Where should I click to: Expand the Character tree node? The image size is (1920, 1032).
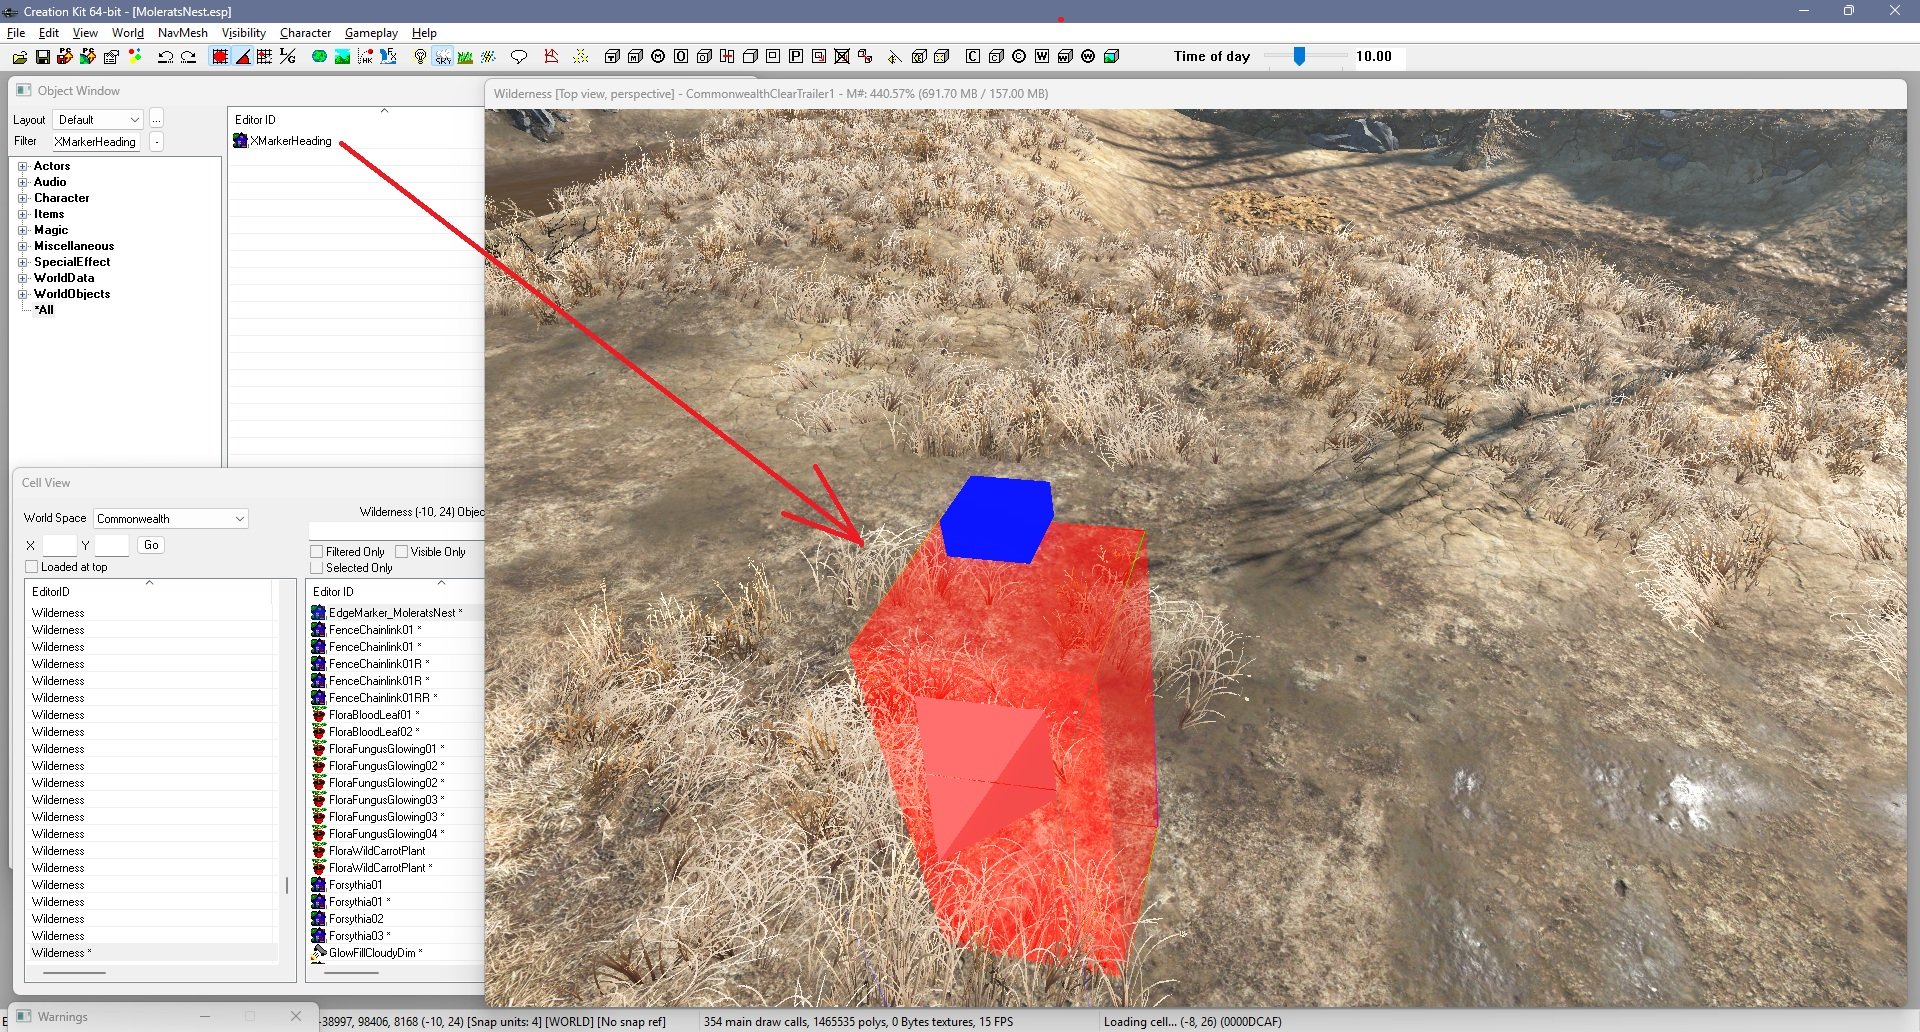[x=23, y=198]
